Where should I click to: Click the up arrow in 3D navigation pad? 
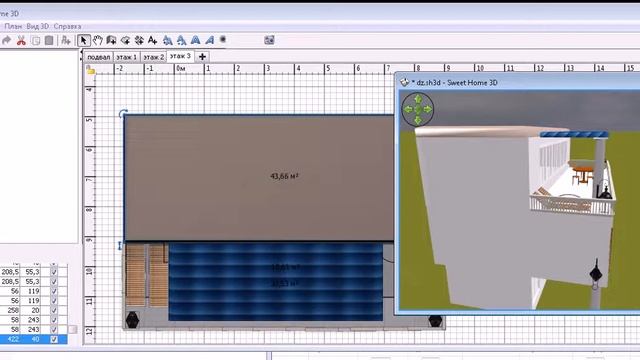click(x=418, y=99)
